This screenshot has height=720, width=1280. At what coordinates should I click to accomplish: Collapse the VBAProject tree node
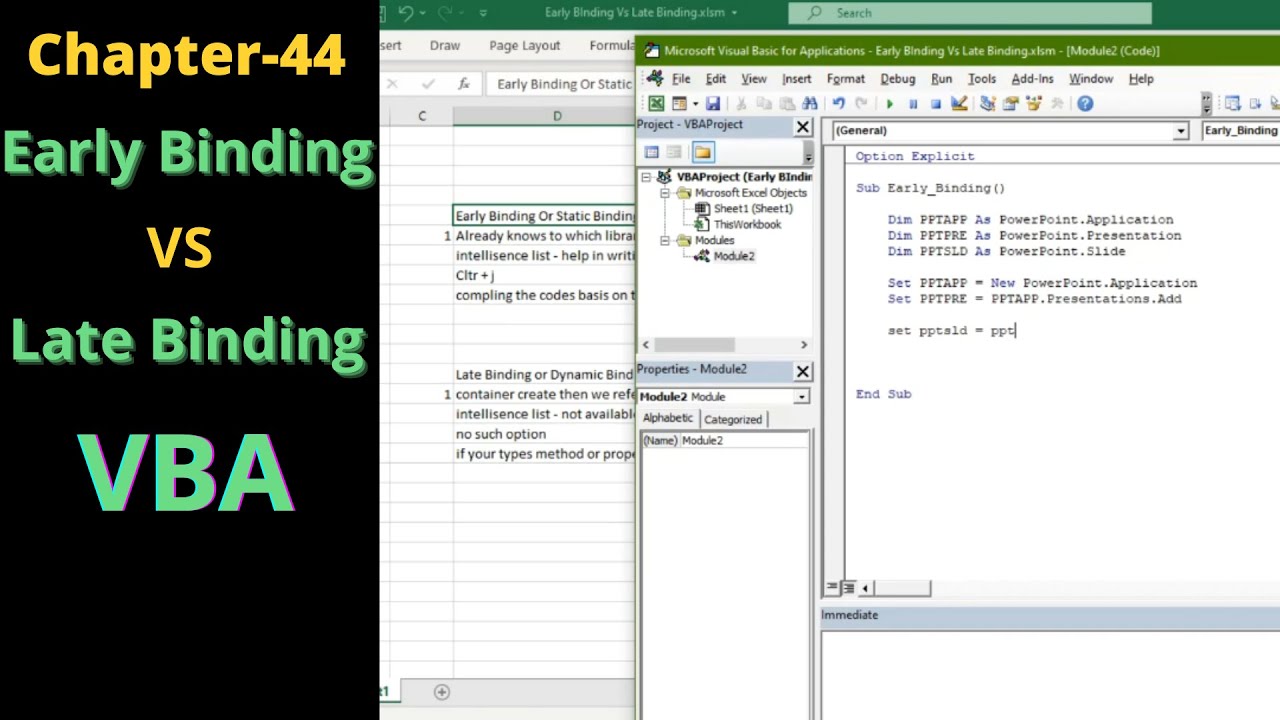(647, 177)
